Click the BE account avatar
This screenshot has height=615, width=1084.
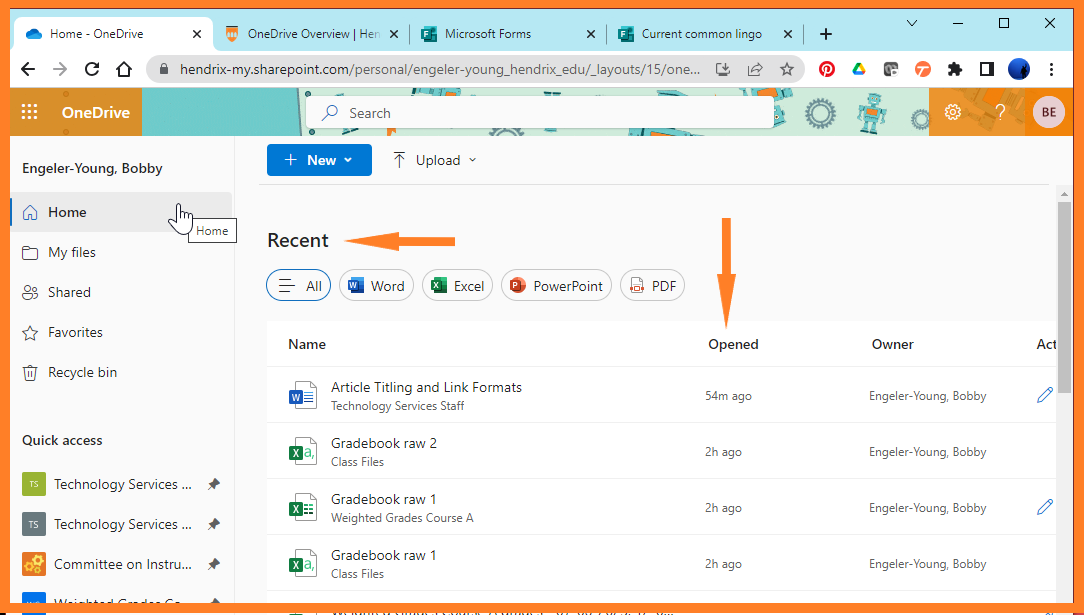pyautogui.click(x=1048, y=112)
